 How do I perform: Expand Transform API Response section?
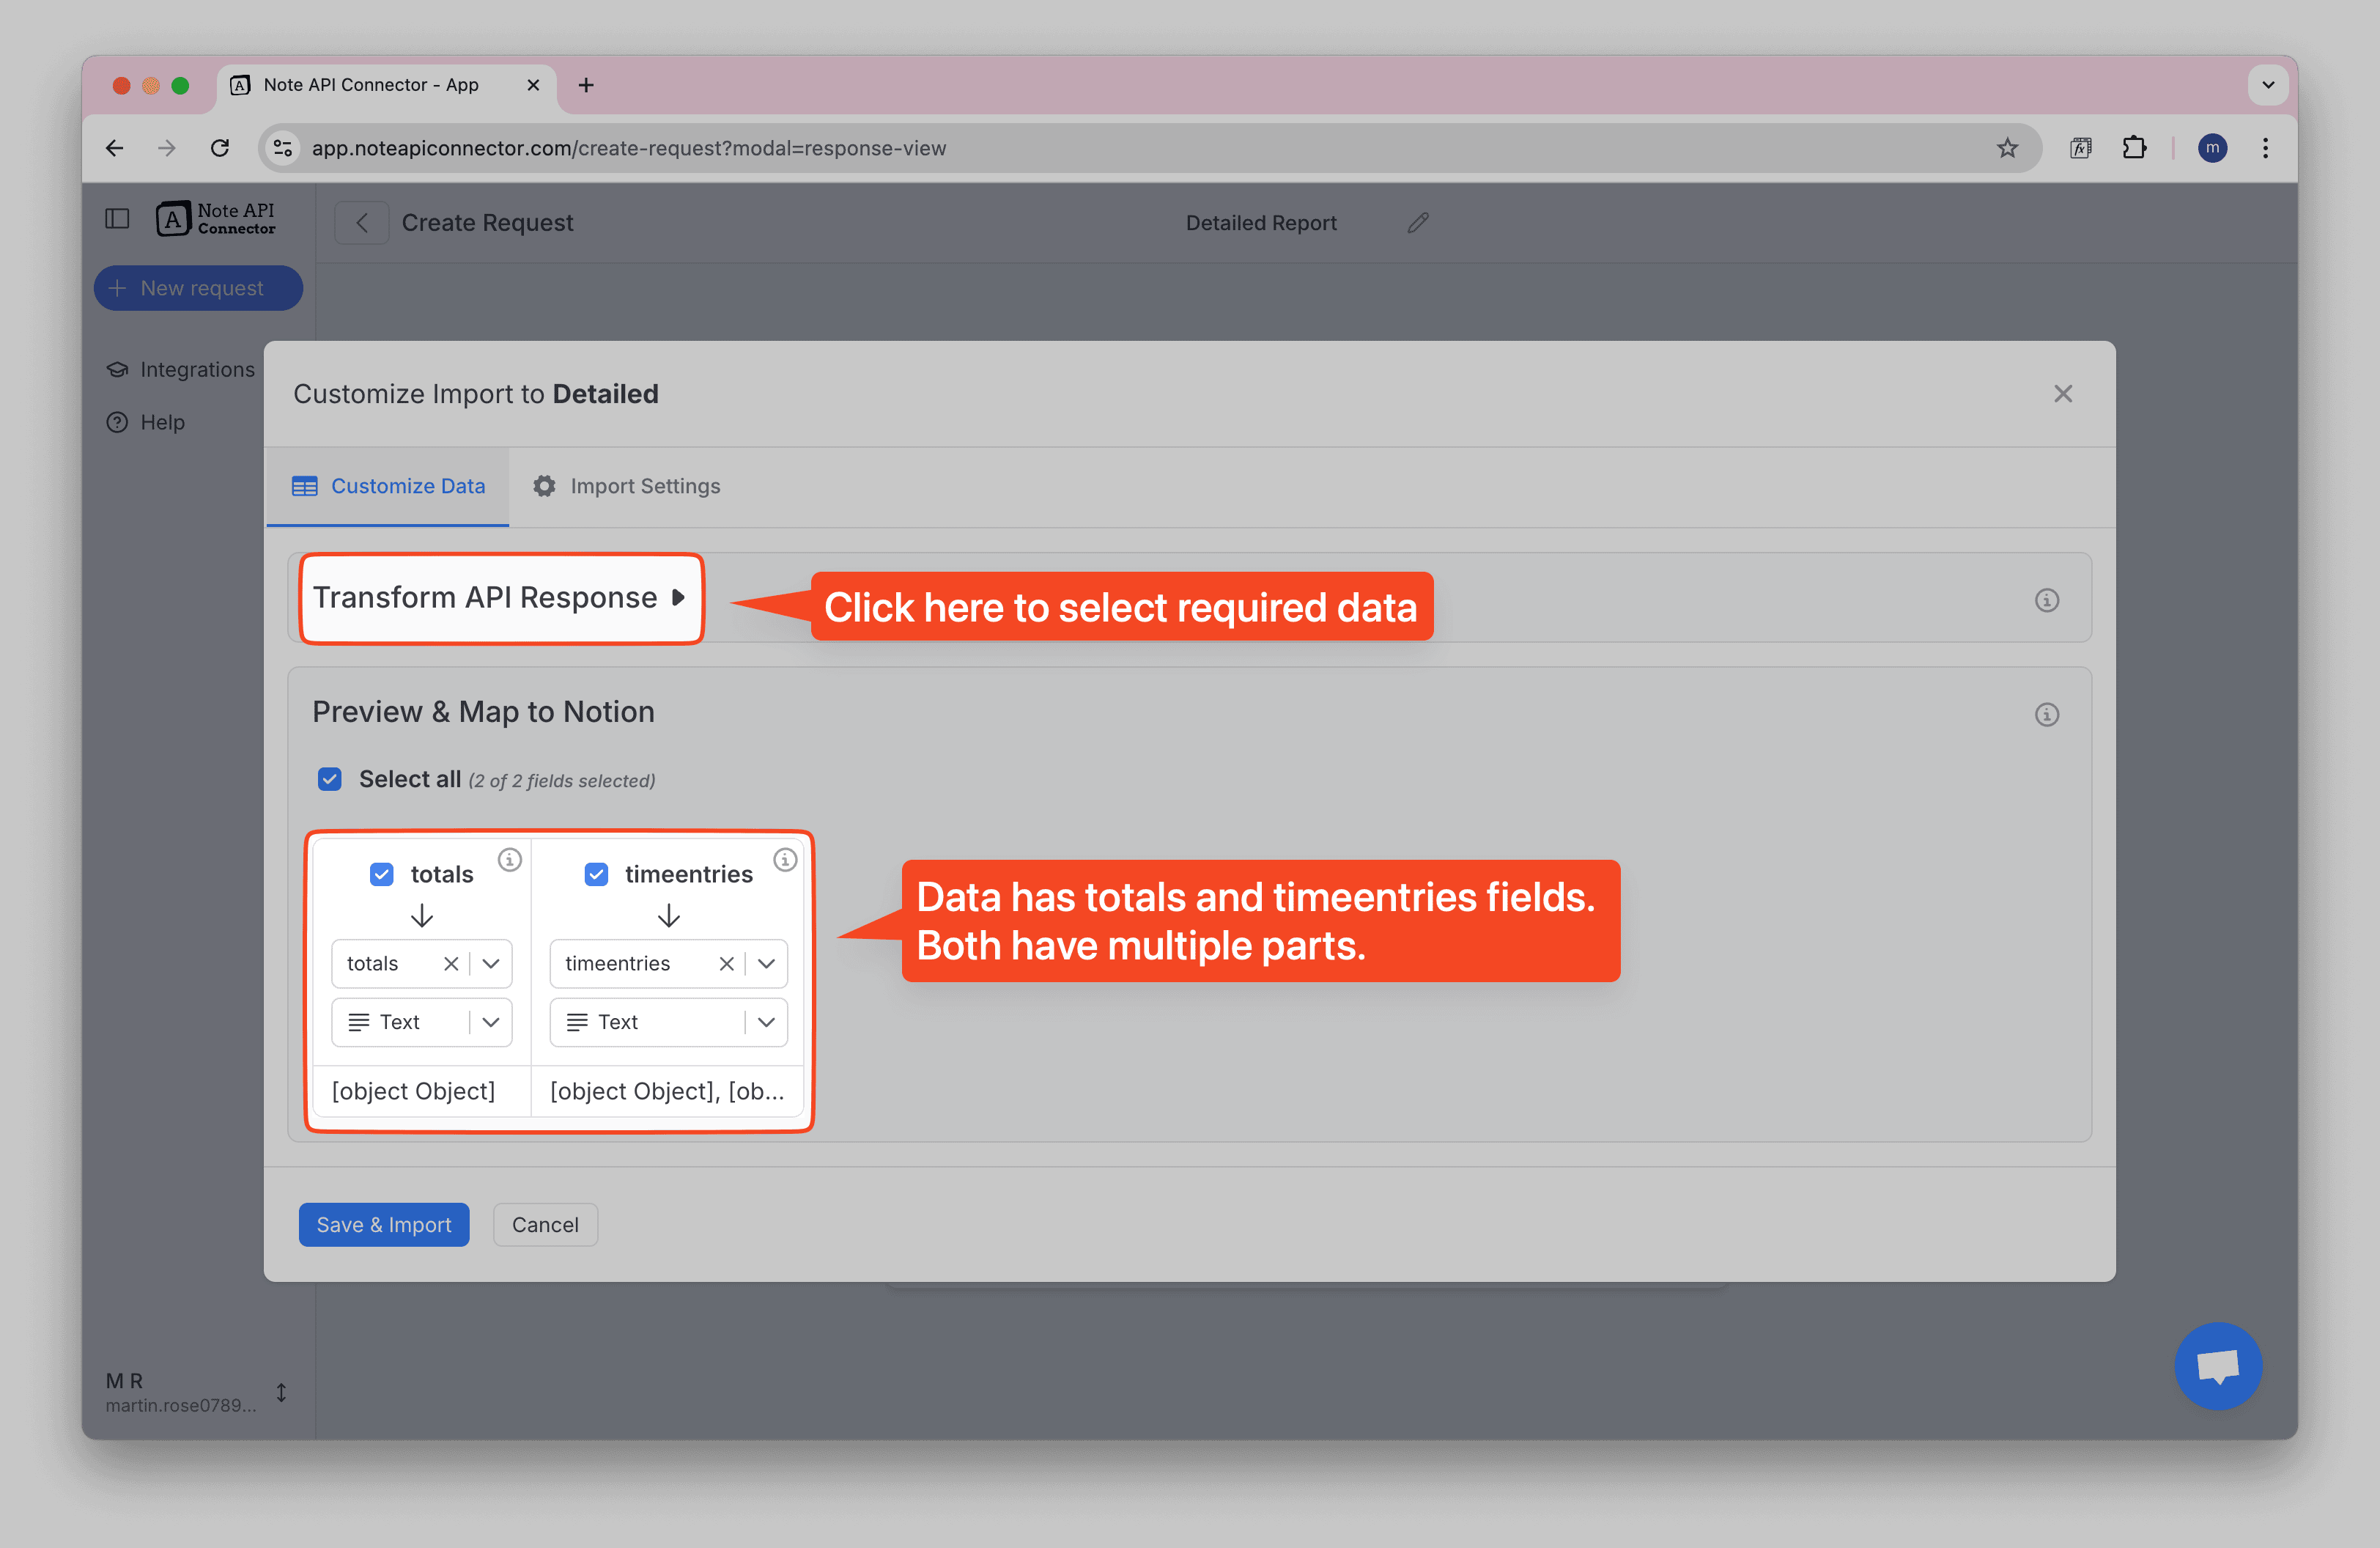pos(500,598)
